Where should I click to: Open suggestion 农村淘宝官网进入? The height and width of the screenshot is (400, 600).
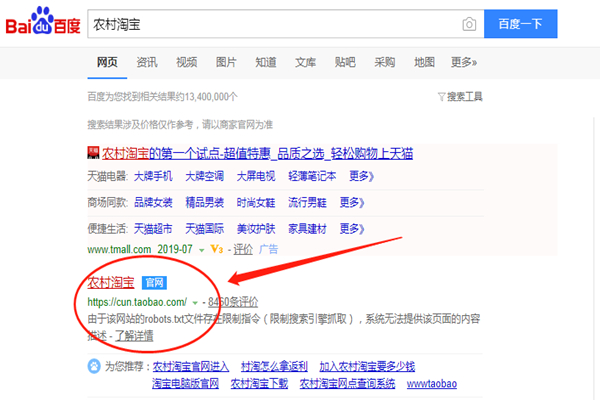pos(191,367)
